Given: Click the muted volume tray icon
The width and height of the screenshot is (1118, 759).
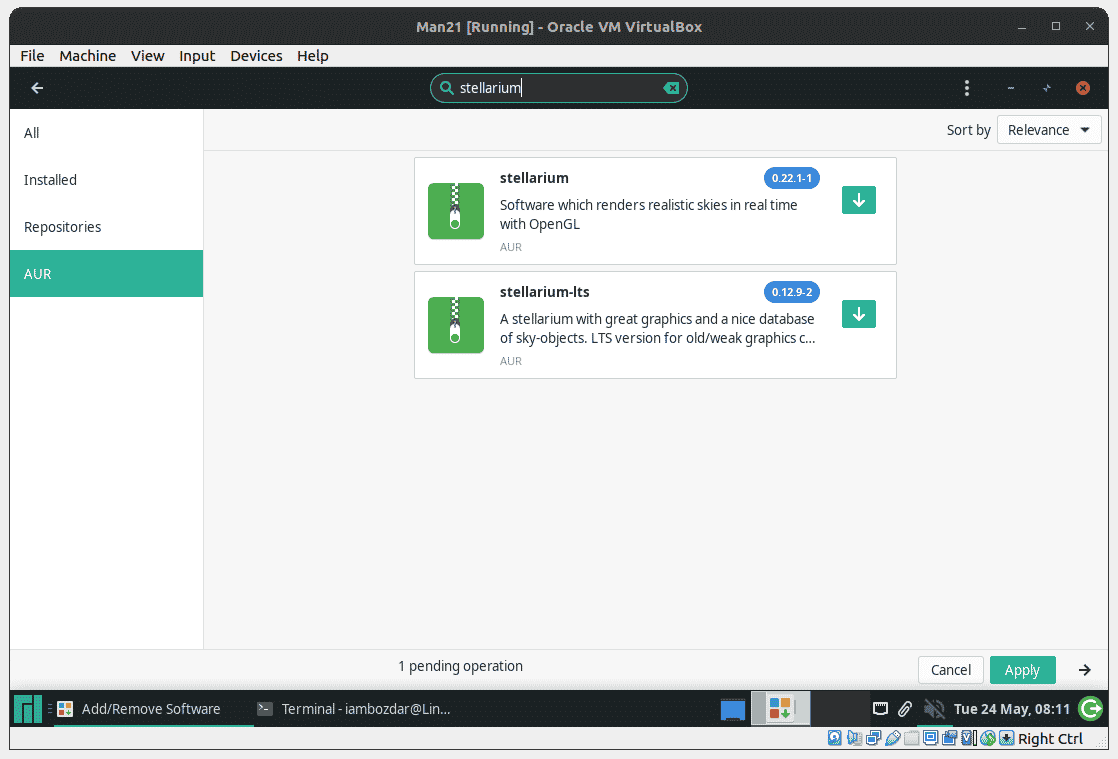Looking at the screenshot, I should (933, 708).
